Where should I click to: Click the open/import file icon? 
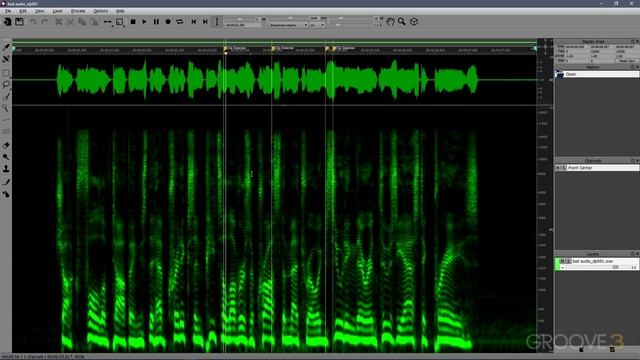click(x=7, y=22)
